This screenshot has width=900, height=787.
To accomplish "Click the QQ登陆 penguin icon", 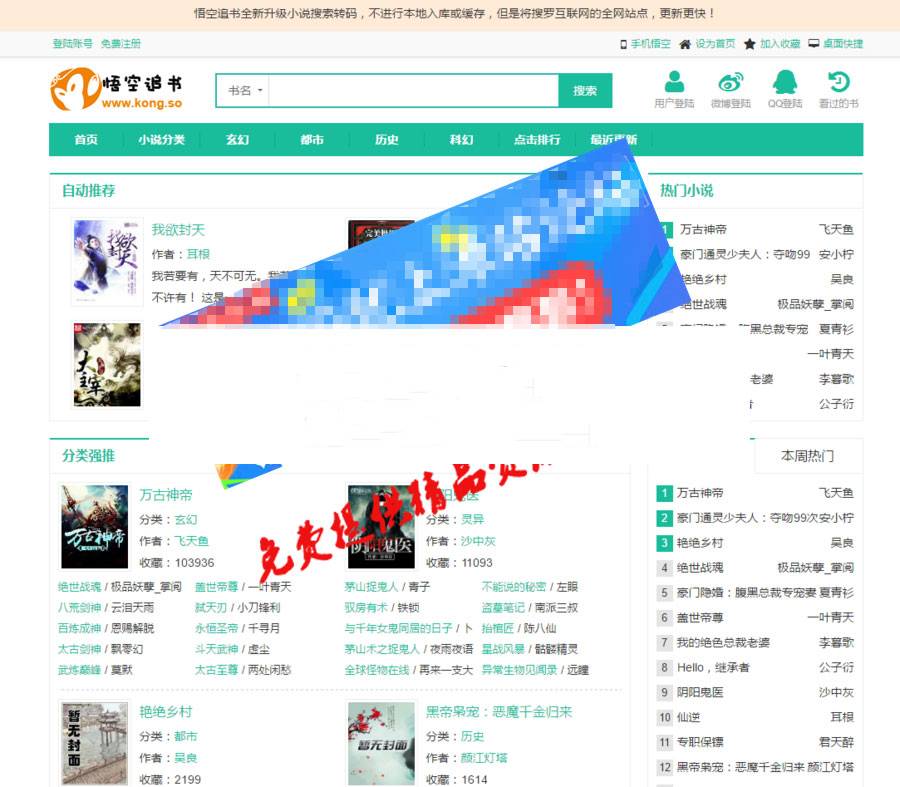I will [784, 82].
